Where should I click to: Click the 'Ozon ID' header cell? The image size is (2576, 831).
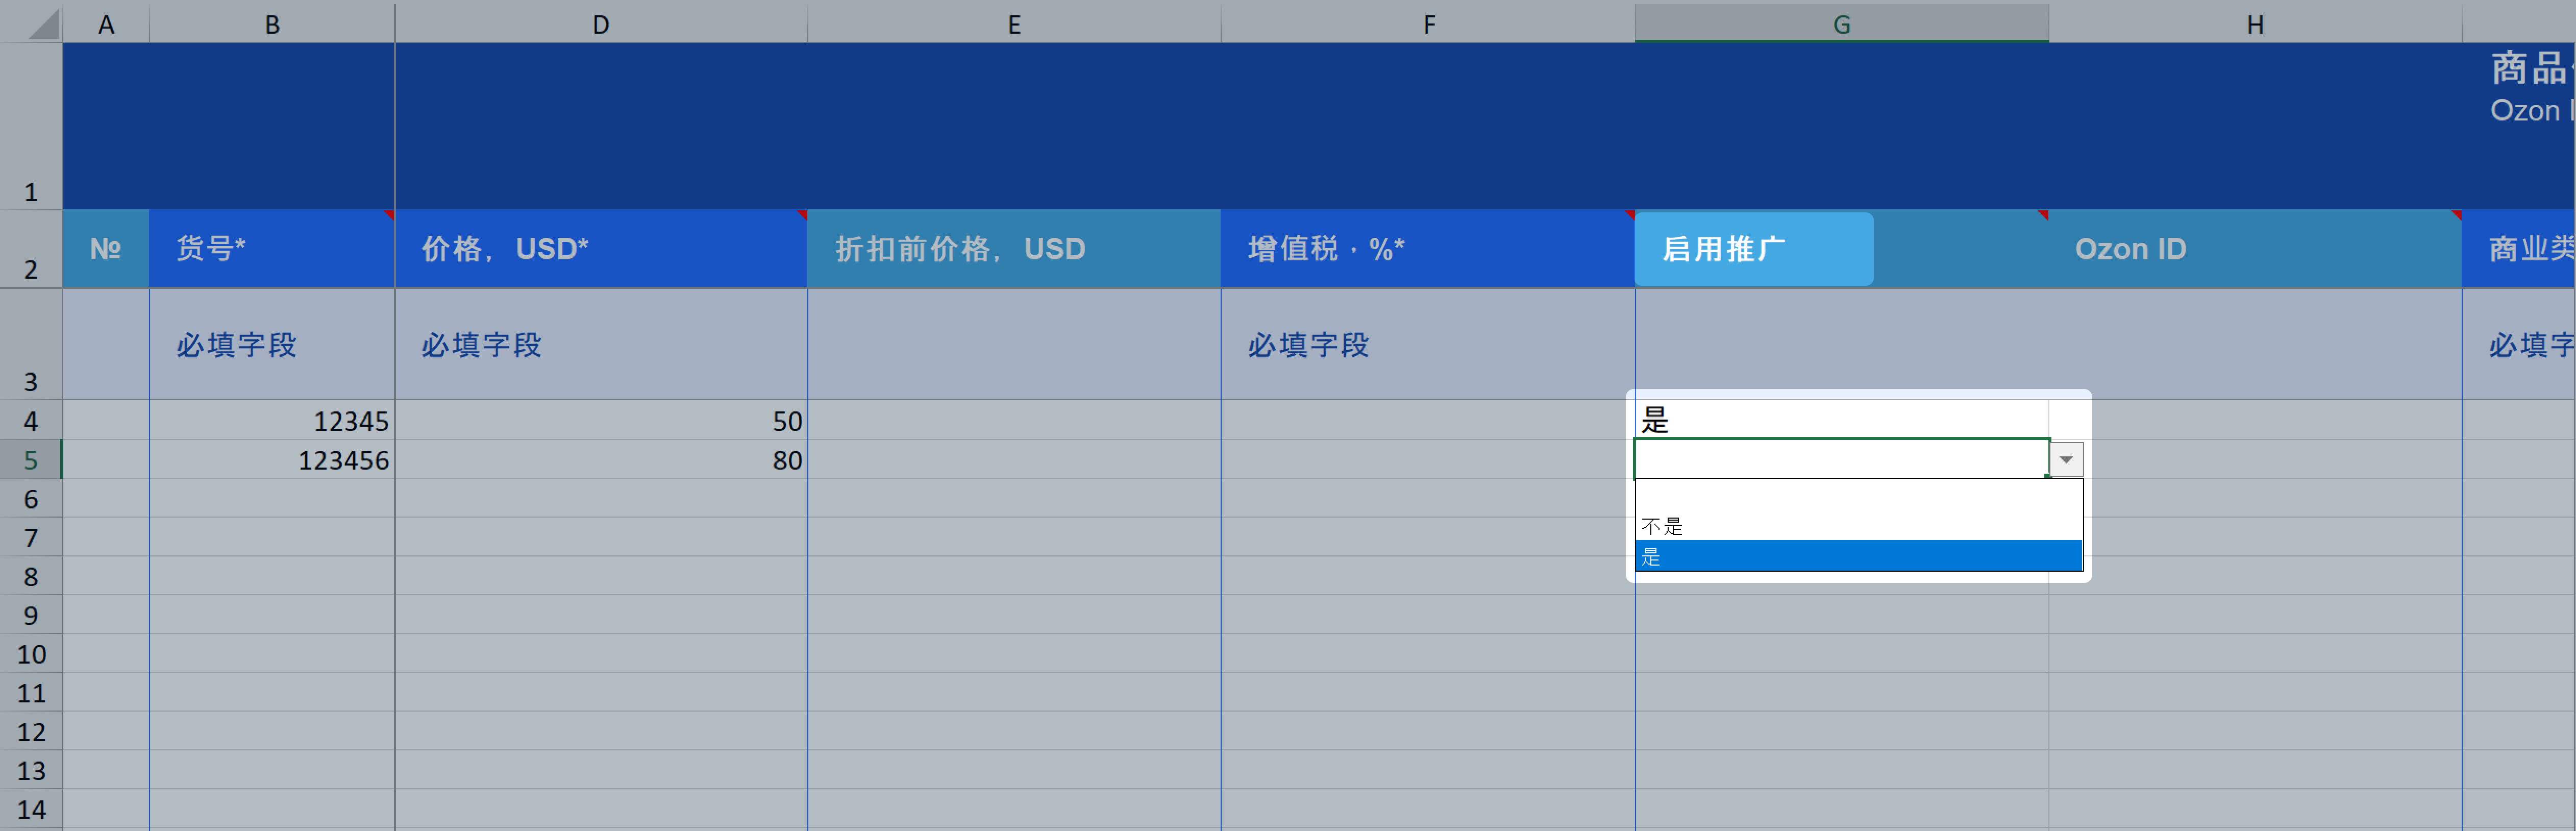[x=2255, y=249]
